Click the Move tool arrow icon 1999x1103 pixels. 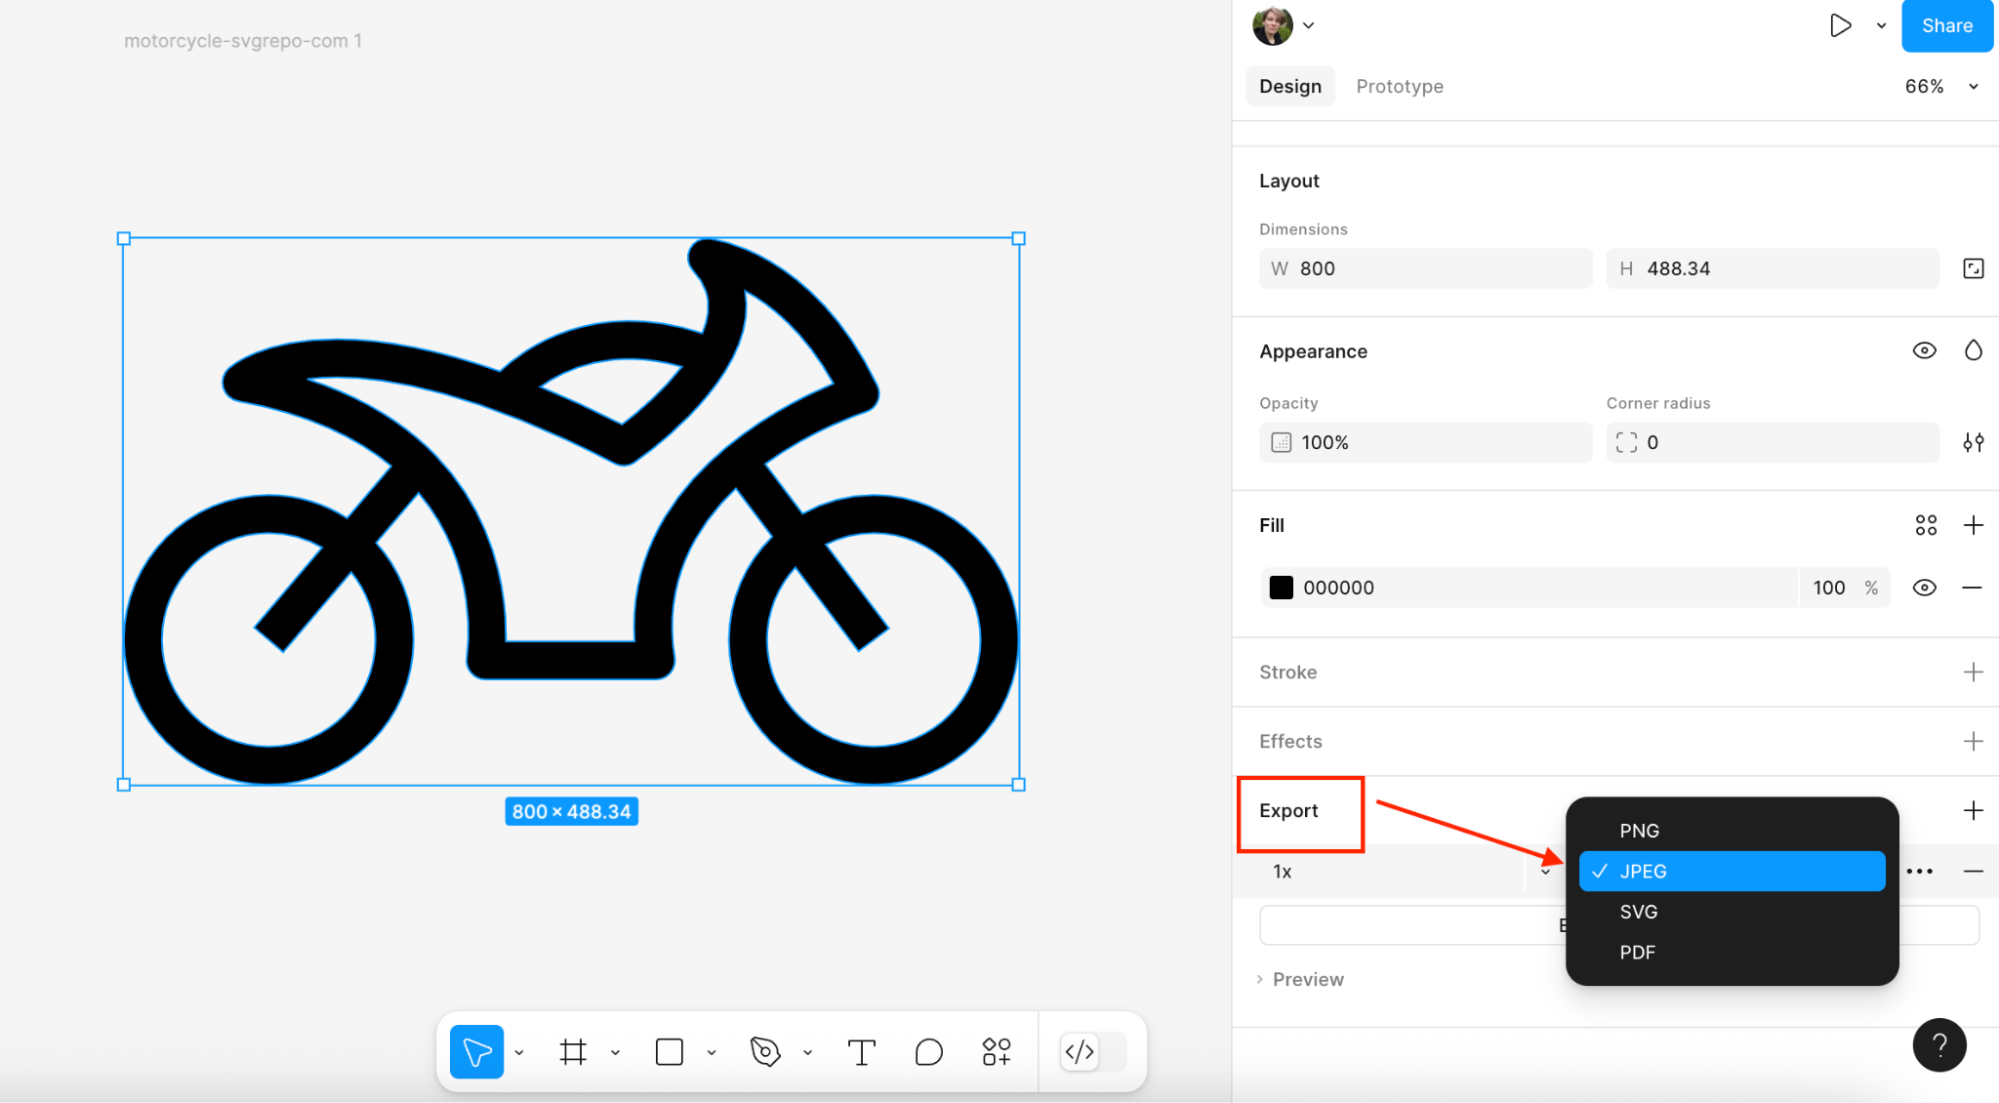tap(477, 1051)
